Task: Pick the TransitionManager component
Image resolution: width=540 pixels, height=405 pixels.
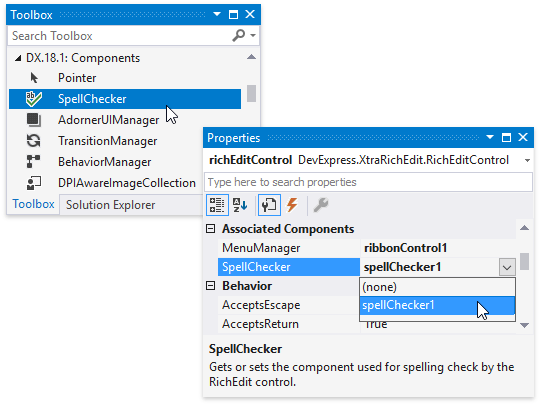Action: tap(107, 141)
